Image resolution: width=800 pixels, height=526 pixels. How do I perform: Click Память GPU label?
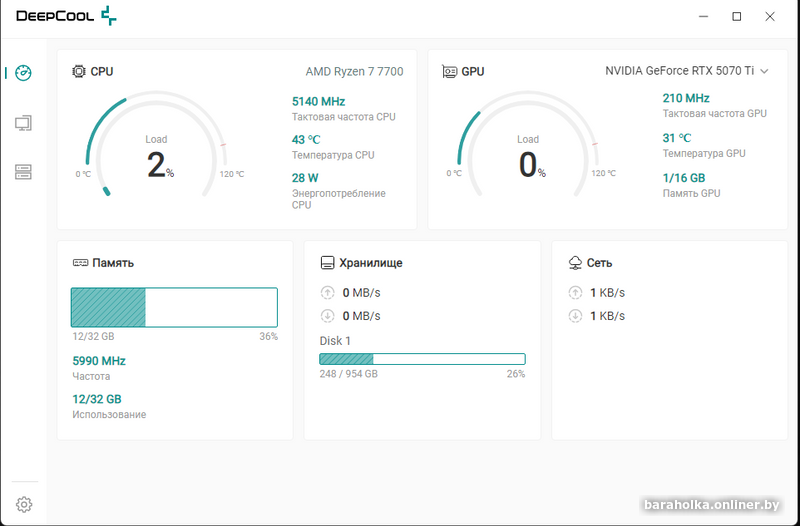click(x=691, y=193)
